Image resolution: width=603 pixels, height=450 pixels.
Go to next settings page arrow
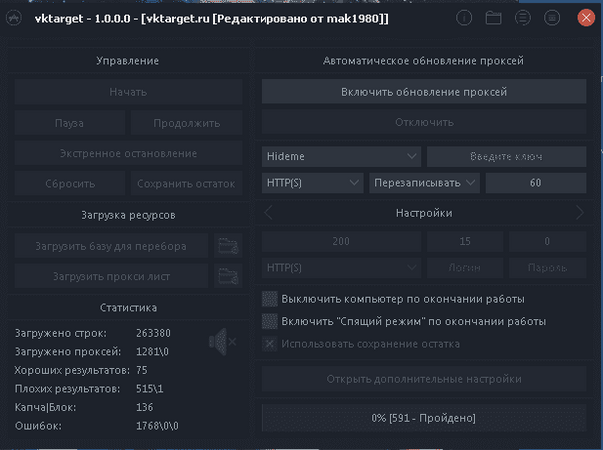click(x=580, y=213)
